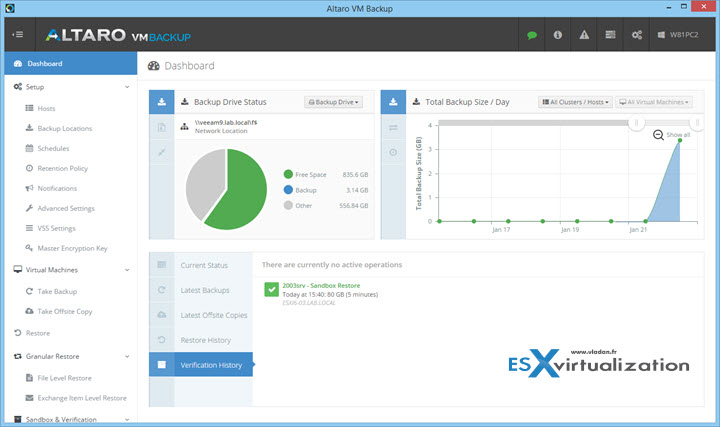Select blue download tab in Total Backup Size
The width and height of the screenshot is (720, 427).
coord(393,102)
